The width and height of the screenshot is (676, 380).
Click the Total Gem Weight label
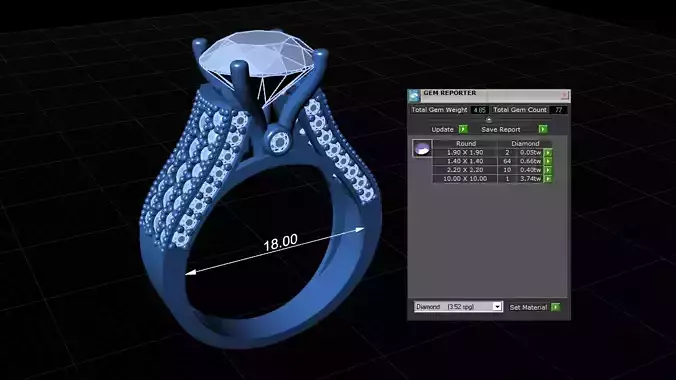(x=439, y=110)
